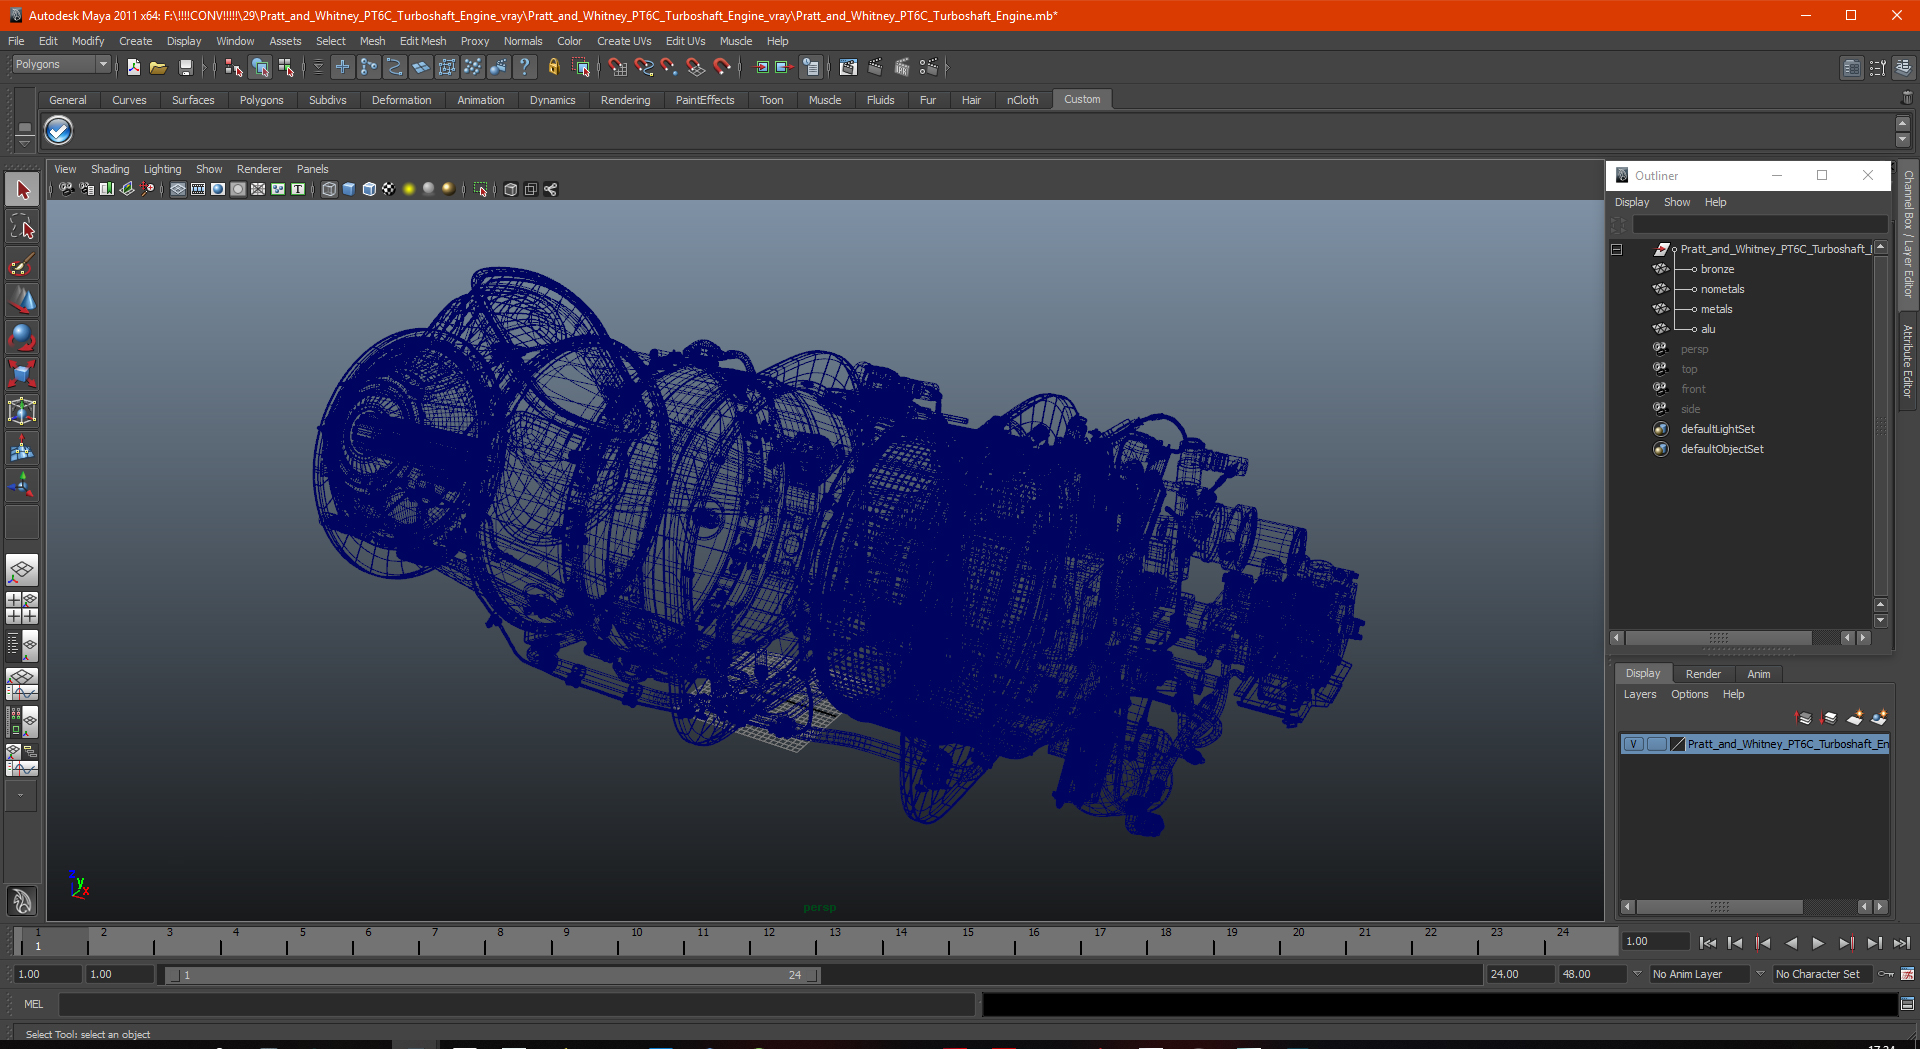Image resolution: width=1920 pixels, height=1049 pixels.
Task: Select by component type mode icon
Action: pyautogui.click(x=286, y=67)
